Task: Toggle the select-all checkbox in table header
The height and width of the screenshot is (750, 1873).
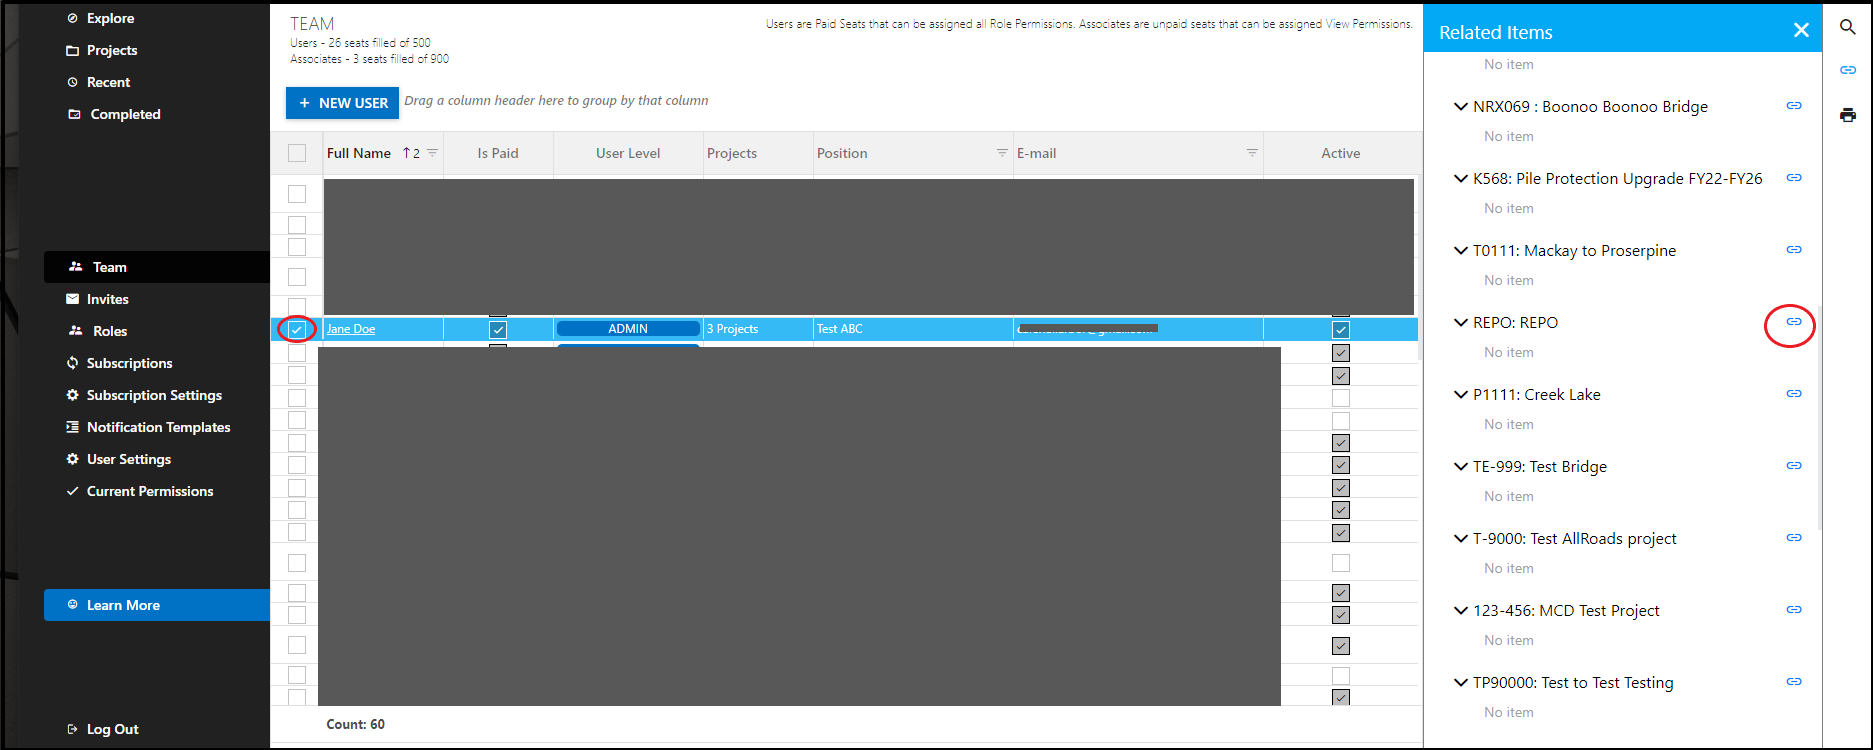Action: (297, 153)
